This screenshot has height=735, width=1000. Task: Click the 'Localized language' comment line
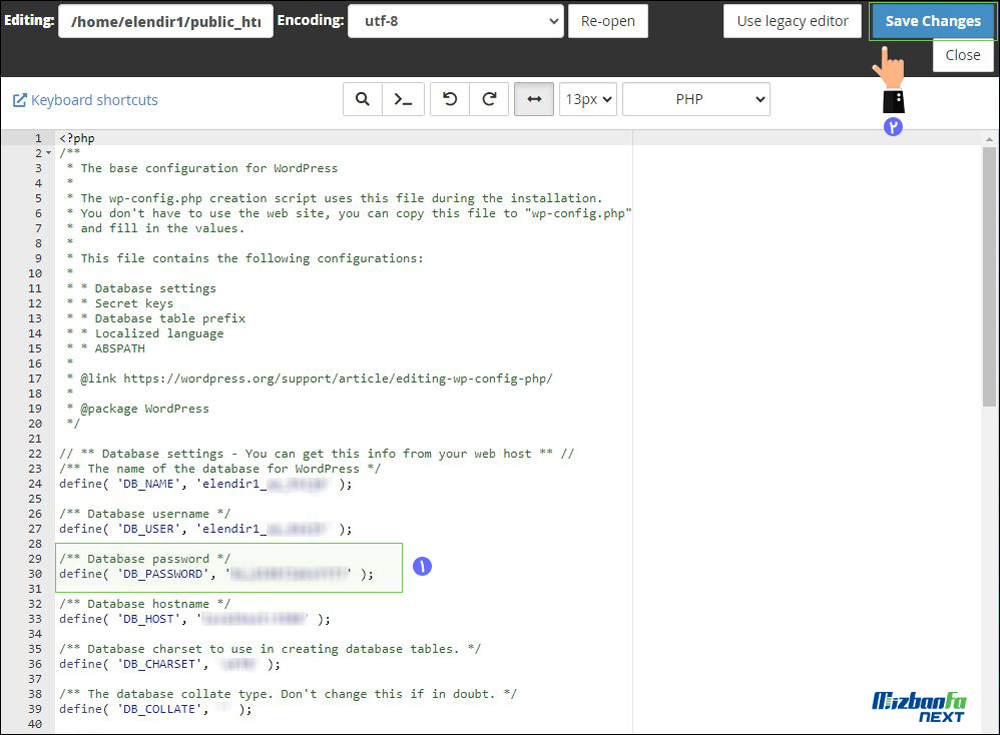[145, 334]
